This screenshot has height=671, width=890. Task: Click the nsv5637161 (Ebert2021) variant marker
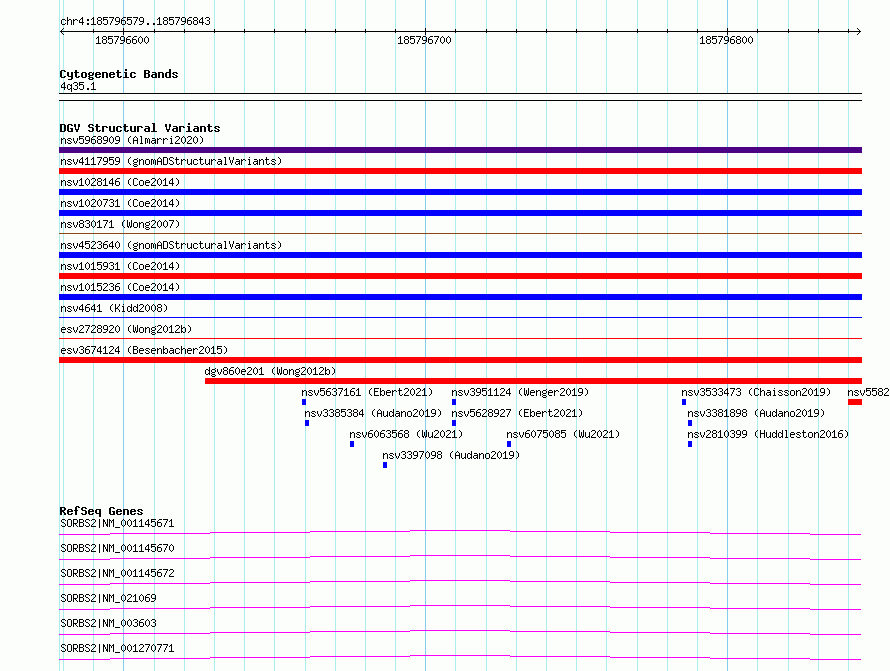click(x=304, y=402)
